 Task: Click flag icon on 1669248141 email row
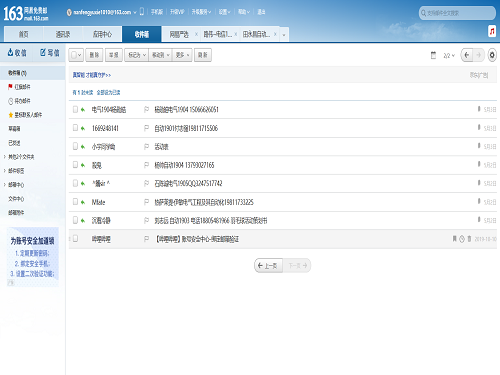(x=146, y=128)
